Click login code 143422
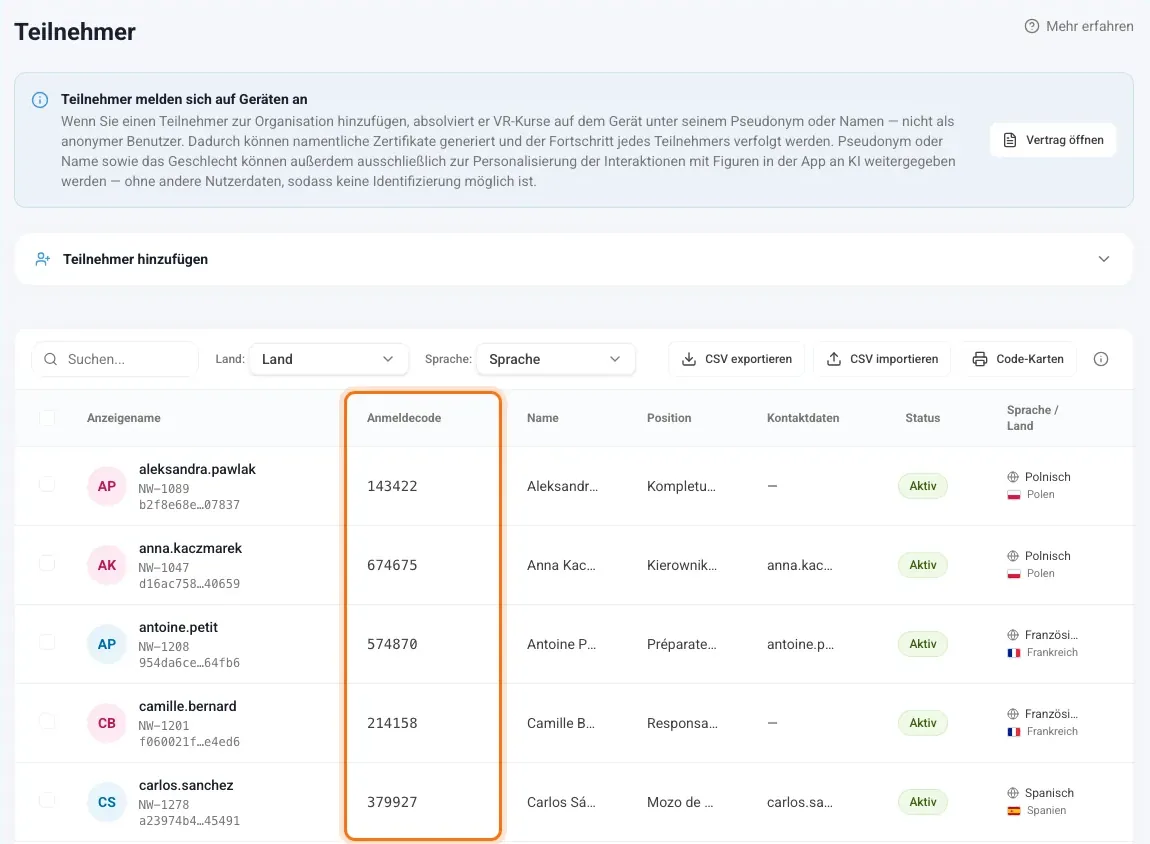Image resolution: width=1150 pixels, height=844 pixels. 392,486
